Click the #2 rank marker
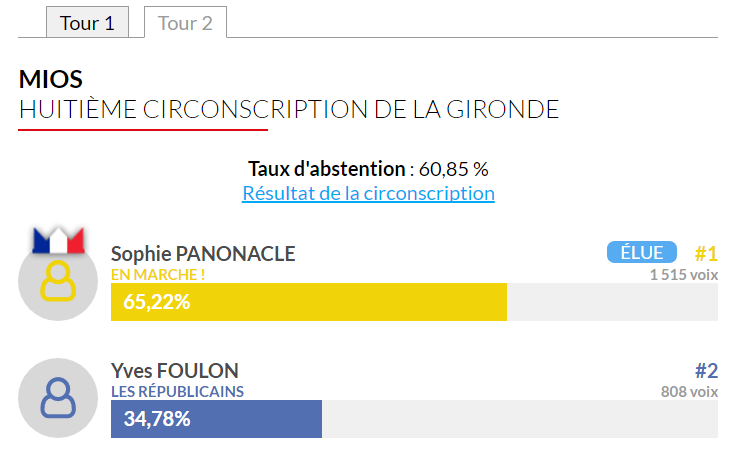Screen dimensions: 736x450 coord(706,371)
